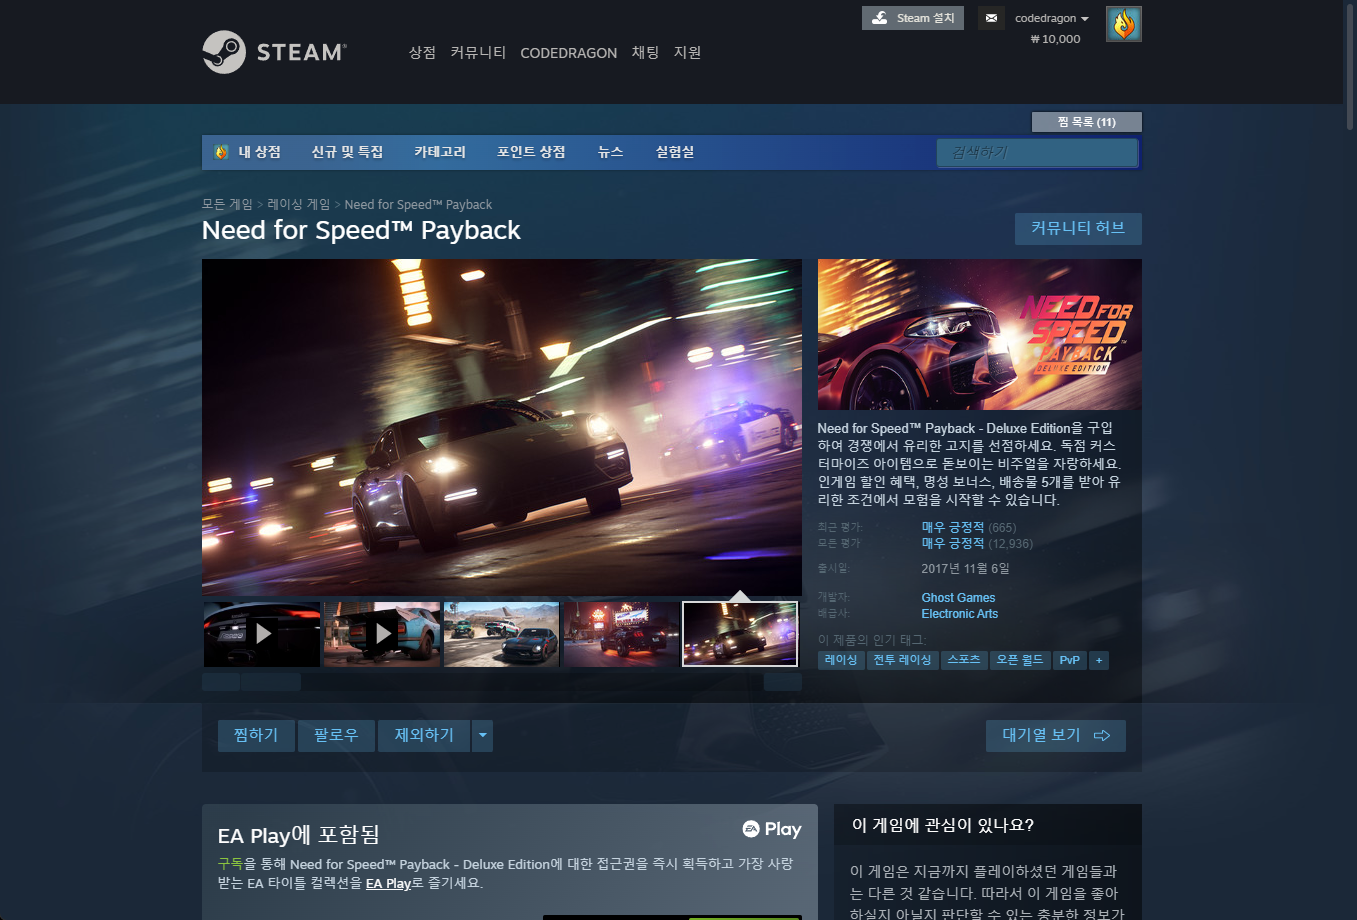1357x920 pixels.
Task: Click the 레이싱 게임 breadcrumb link
Action: [x=298, y=204]
